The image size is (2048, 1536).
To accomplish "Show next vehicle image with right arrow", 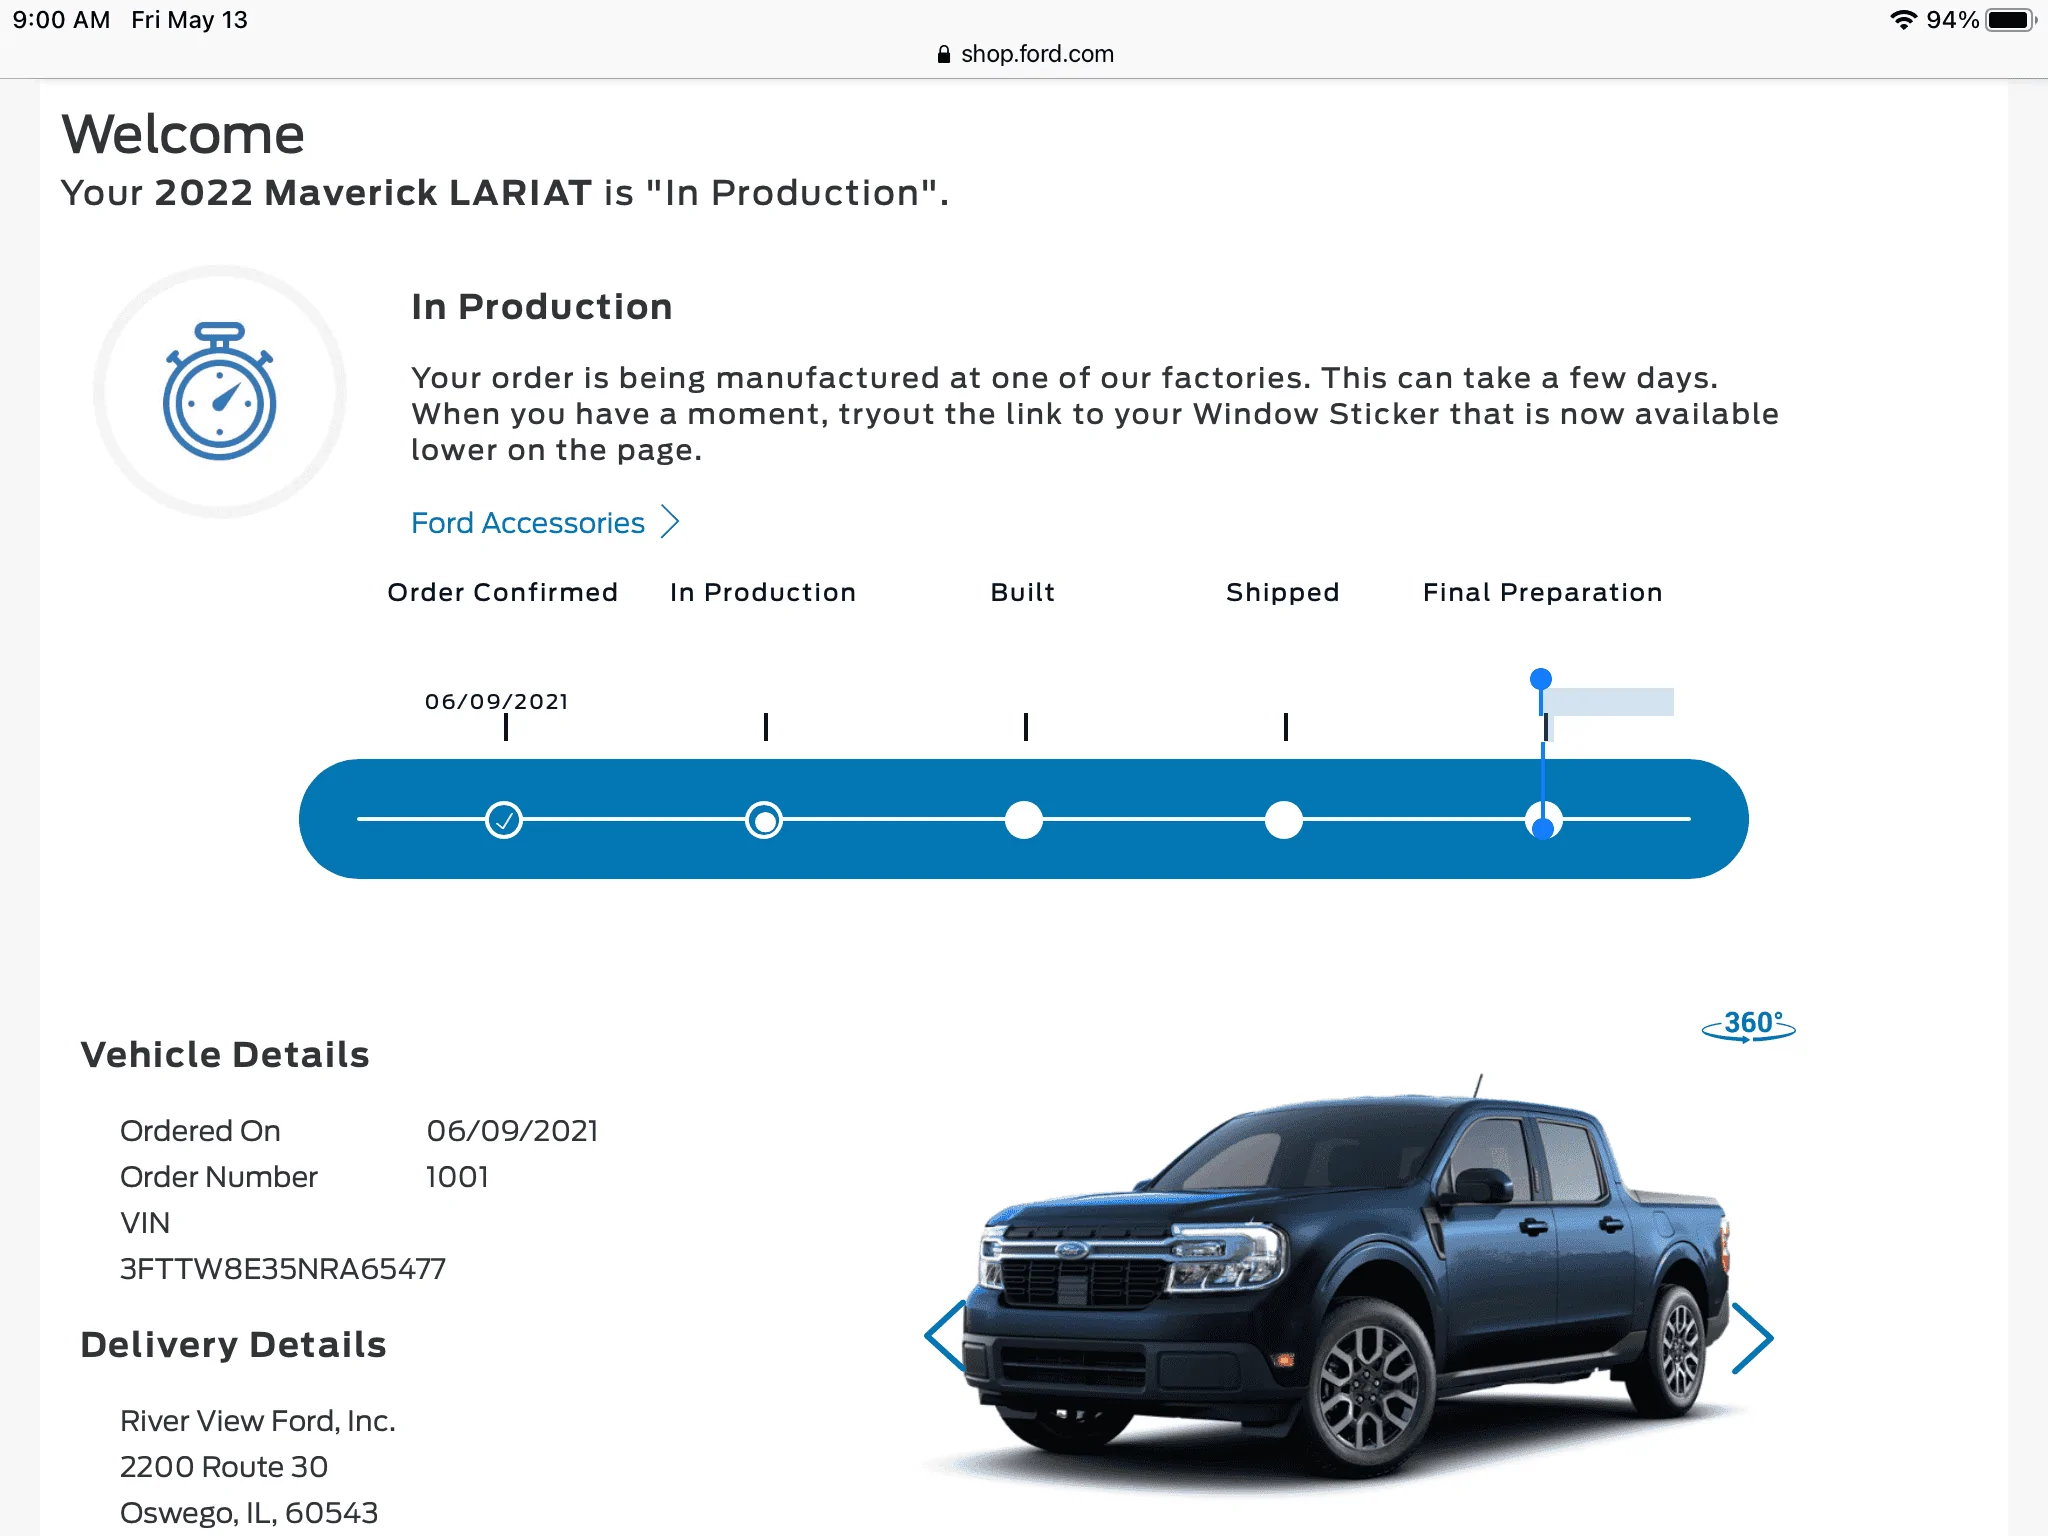I will click(x=1752, y=1338).
